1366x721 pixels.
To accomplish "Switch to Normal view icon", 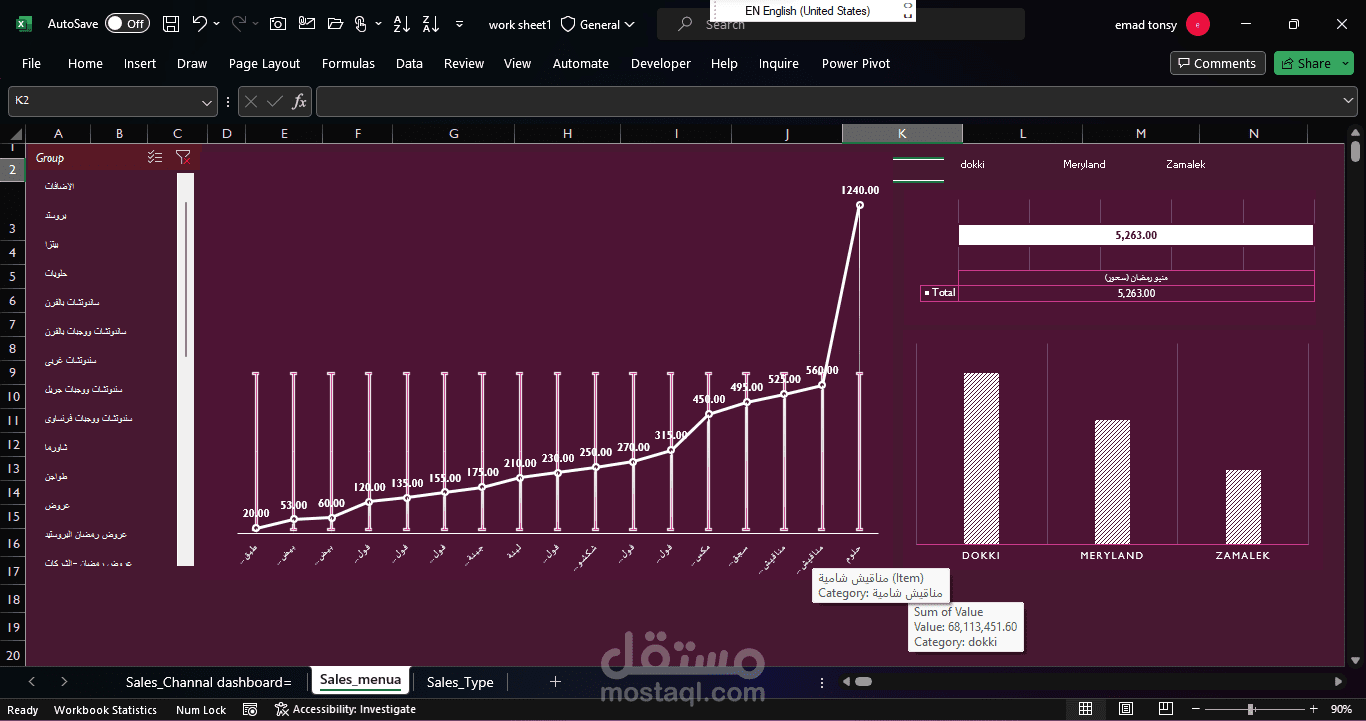I will 1085,709.
